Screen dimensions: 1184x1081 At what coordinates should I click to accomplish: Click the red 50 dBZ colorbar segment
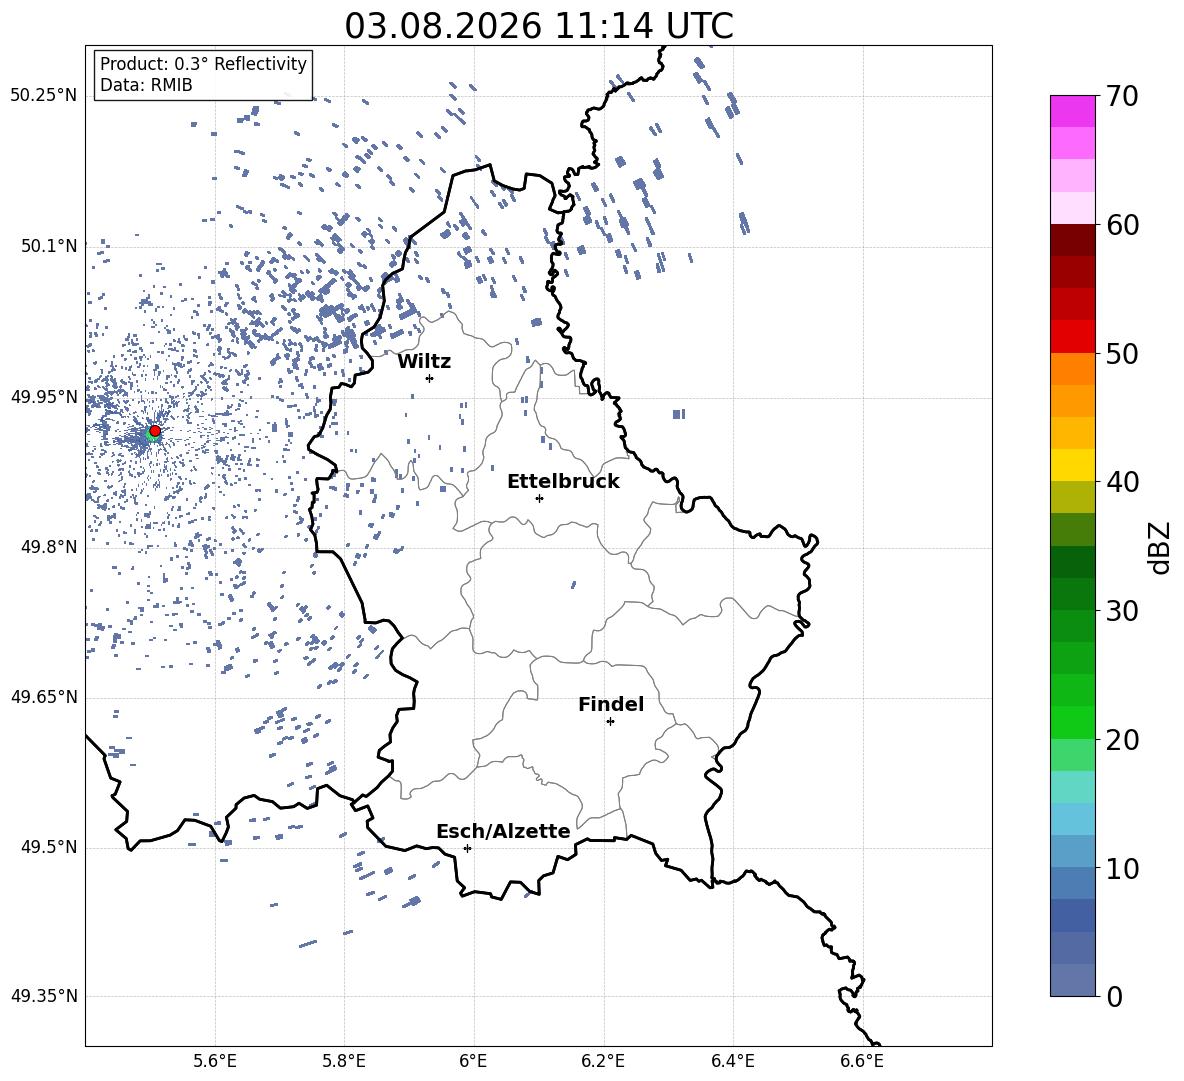tap(1073, 337)
